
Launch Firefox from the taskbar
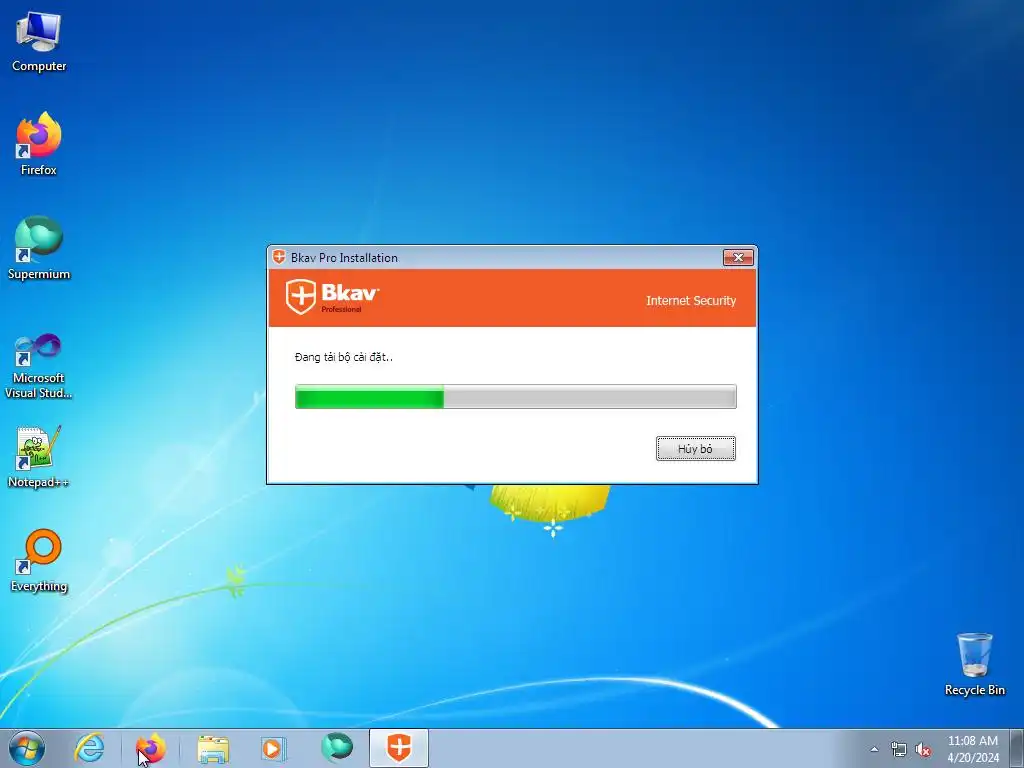click(150, 748)
